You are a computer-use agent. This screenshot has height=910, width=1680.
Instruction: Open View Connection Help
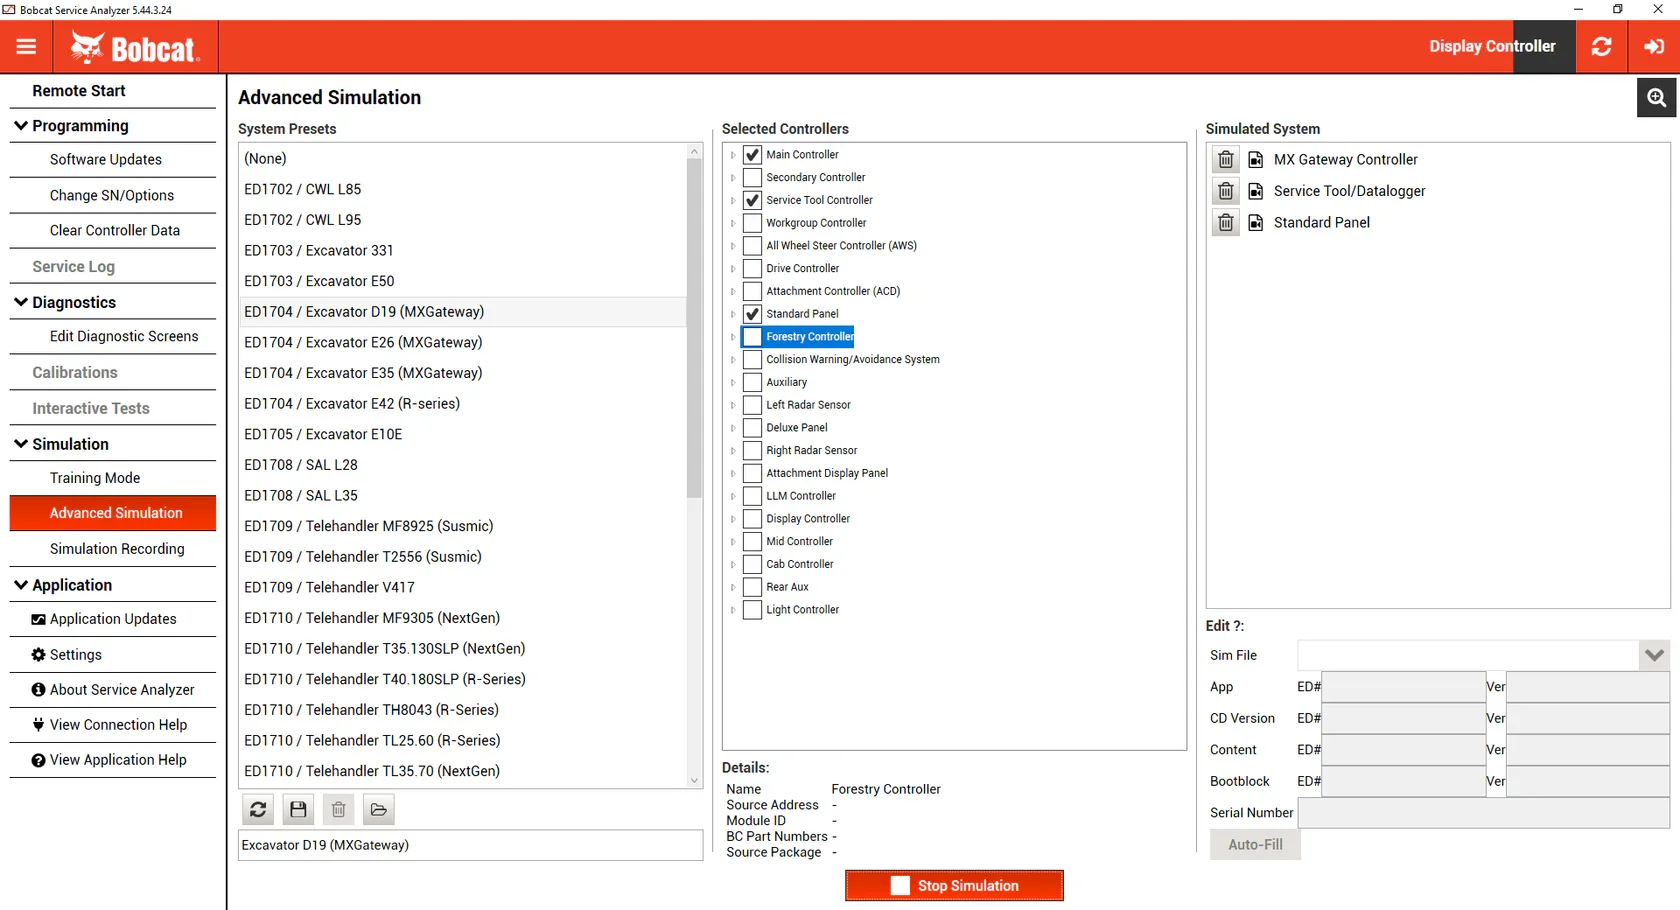pyautogui.click(x=113, y=725)
